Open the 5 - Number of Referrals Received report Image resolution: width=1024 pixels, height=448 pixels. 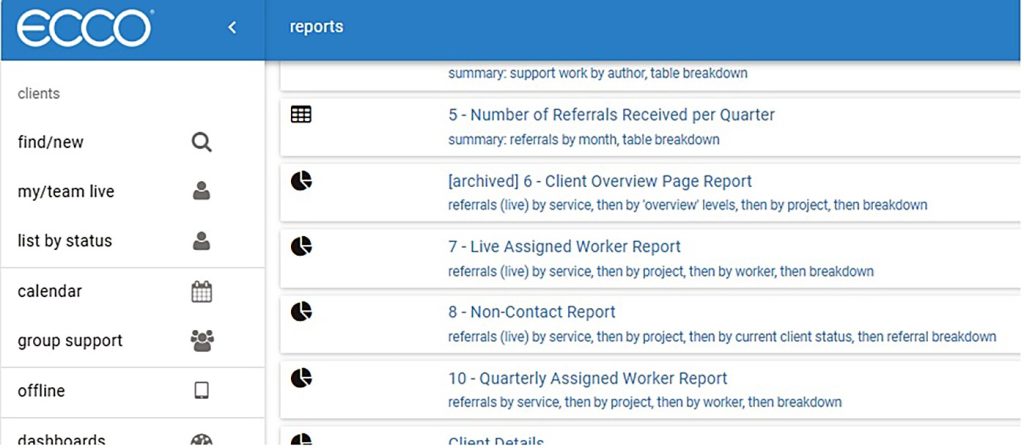(611, 115)
